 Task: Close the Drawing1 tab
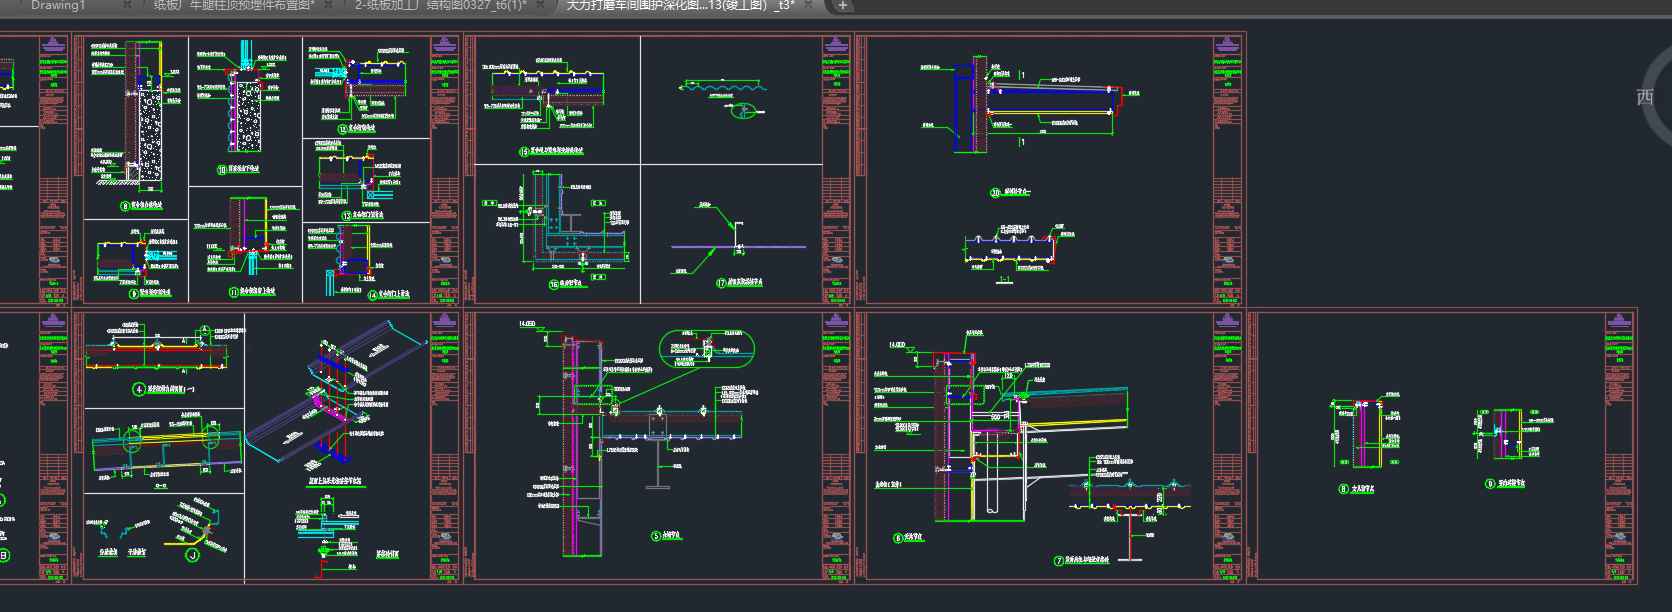click(x=127, y=6)
